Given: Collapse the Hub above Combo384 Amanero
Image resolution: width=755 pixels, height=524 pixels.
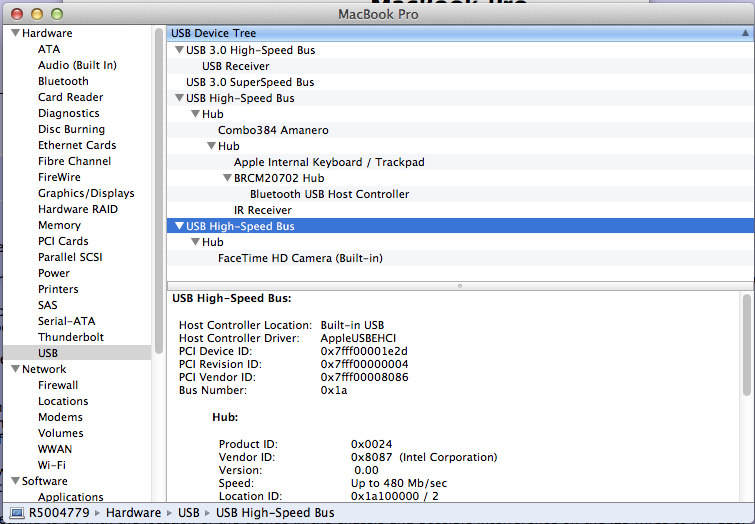Looking at the screenshot, I should (195, 114).
